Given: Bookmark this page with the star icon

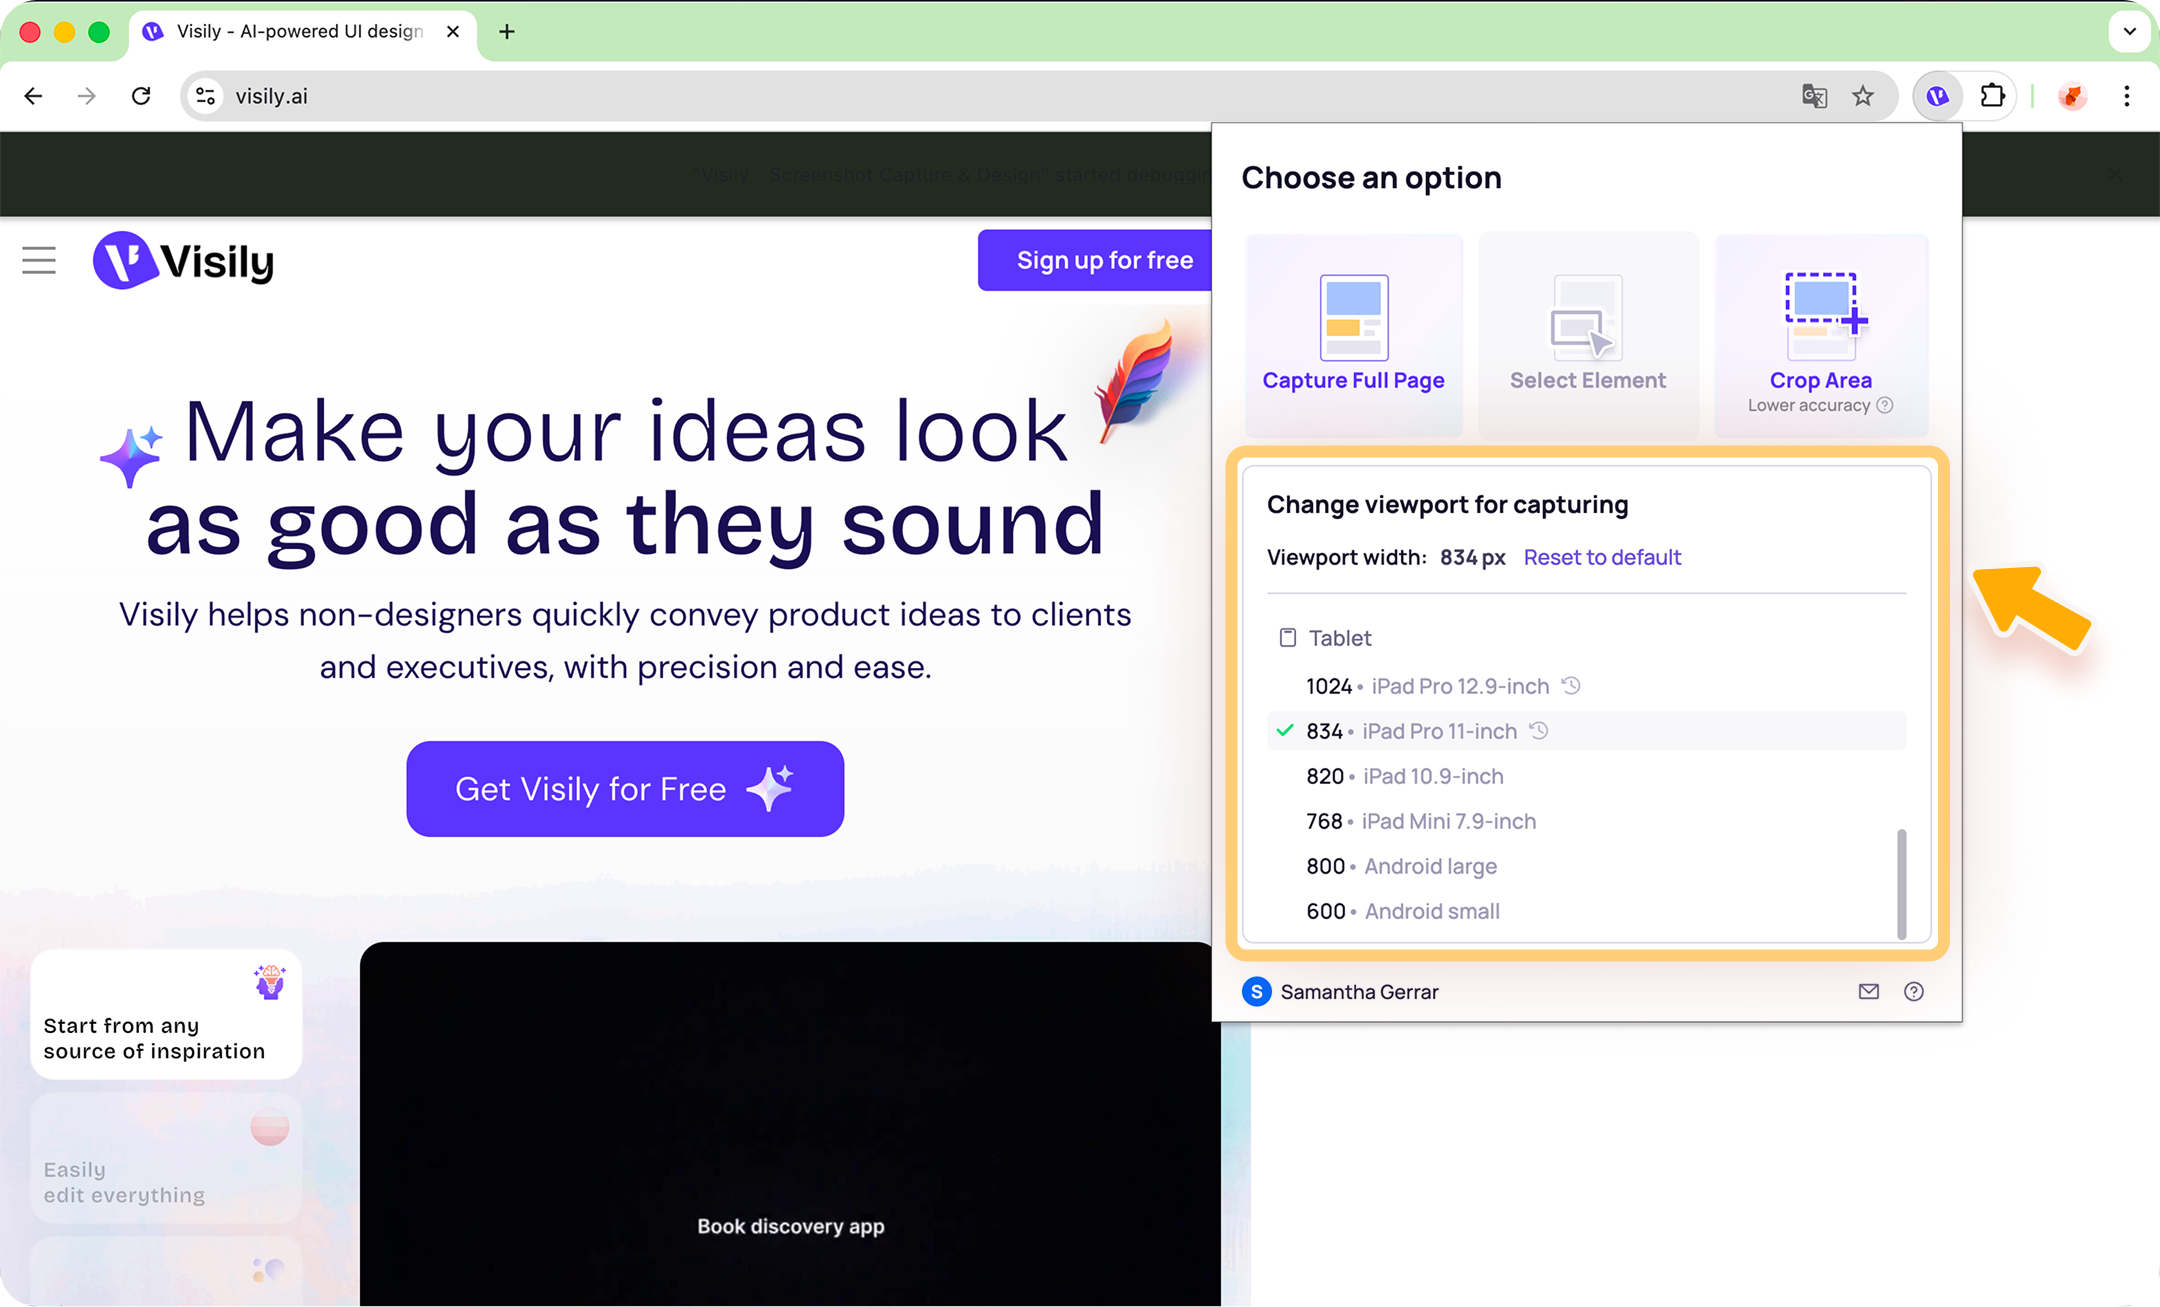Looking at the screenshot, I should (1862, 96).
